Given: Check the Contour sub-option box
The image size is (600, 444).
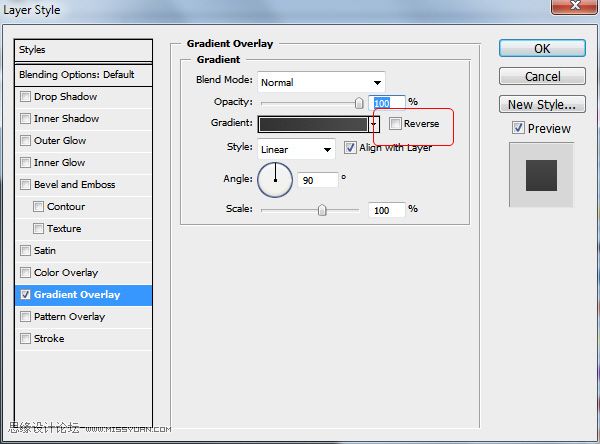Looking at the screenshot, I should [38, 207].
